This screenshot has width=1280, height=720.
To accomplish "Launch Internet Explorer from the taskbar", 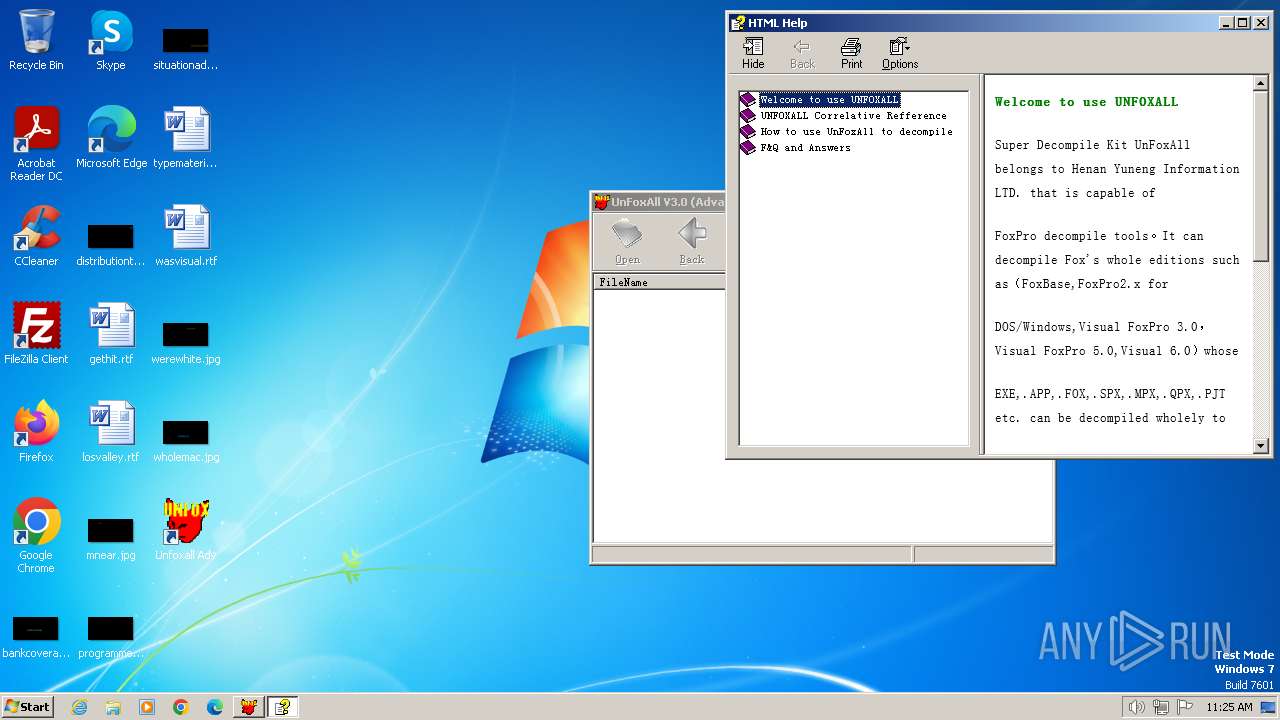I will coord(79,707).
